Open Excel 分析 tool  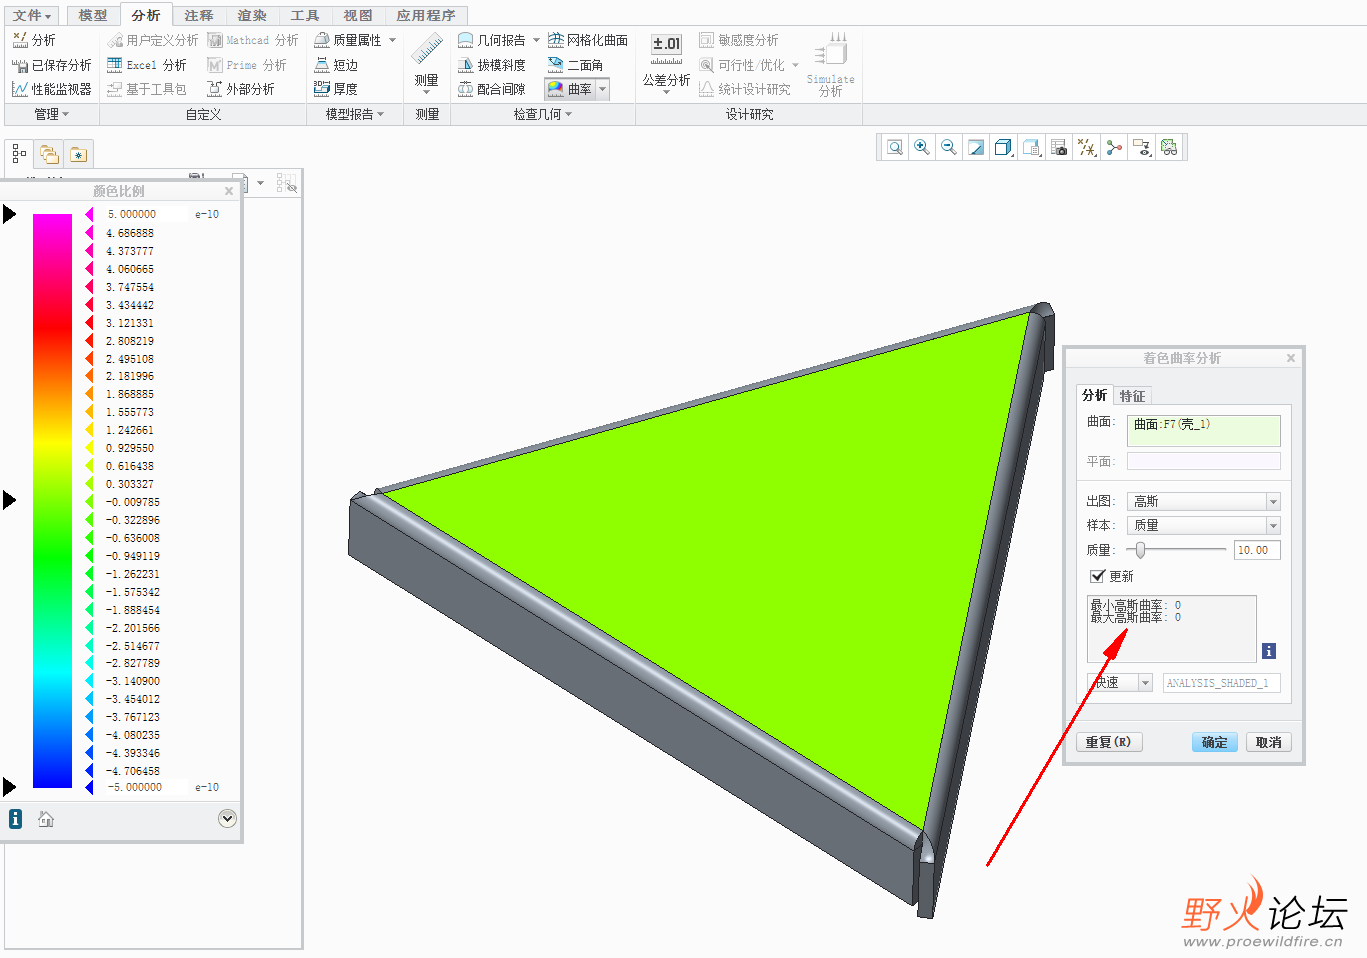146,65
